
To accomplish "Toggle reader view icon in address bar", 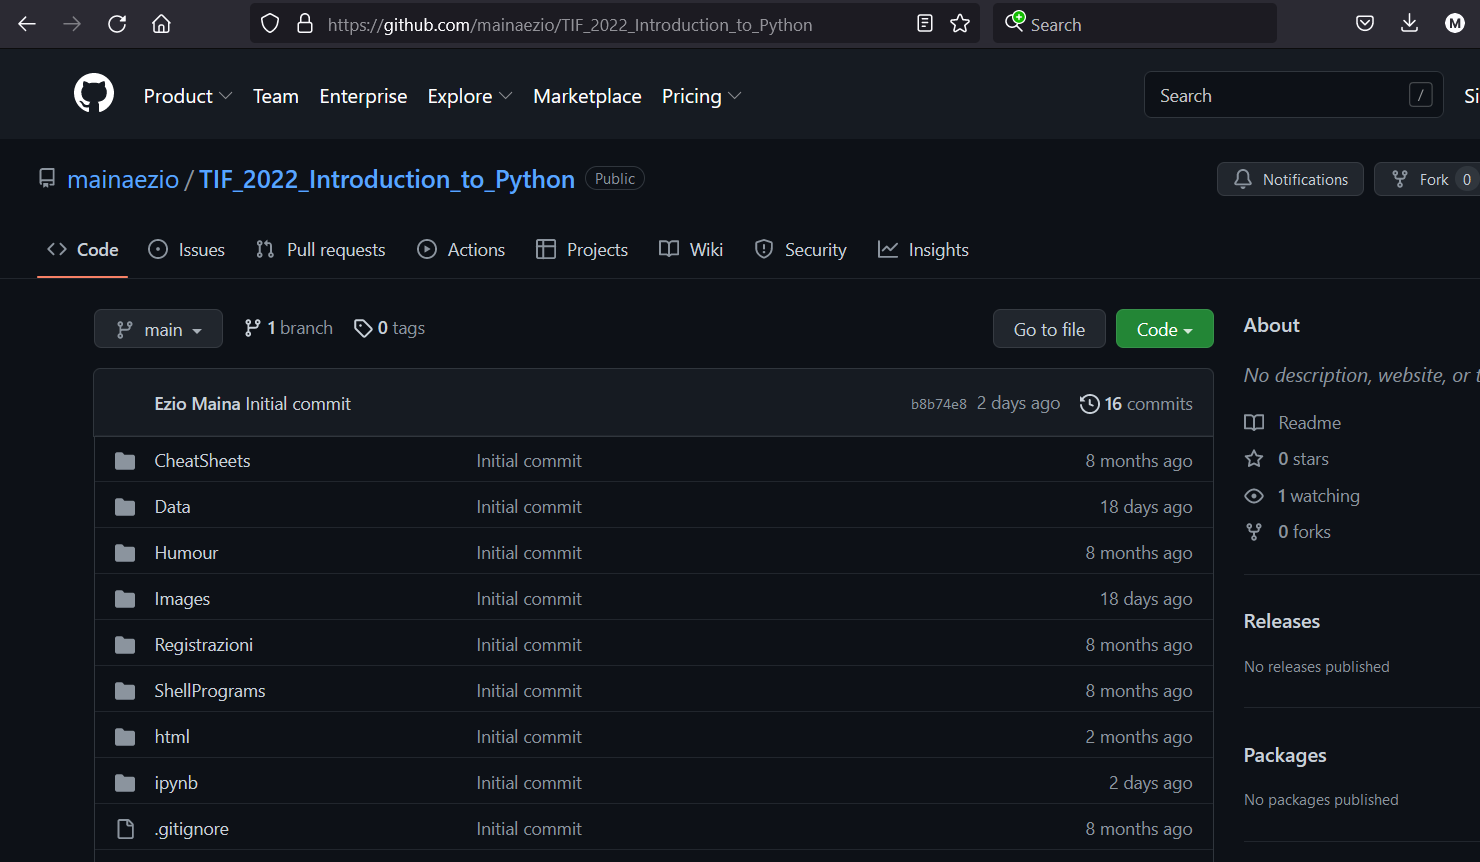I will 925,24.
